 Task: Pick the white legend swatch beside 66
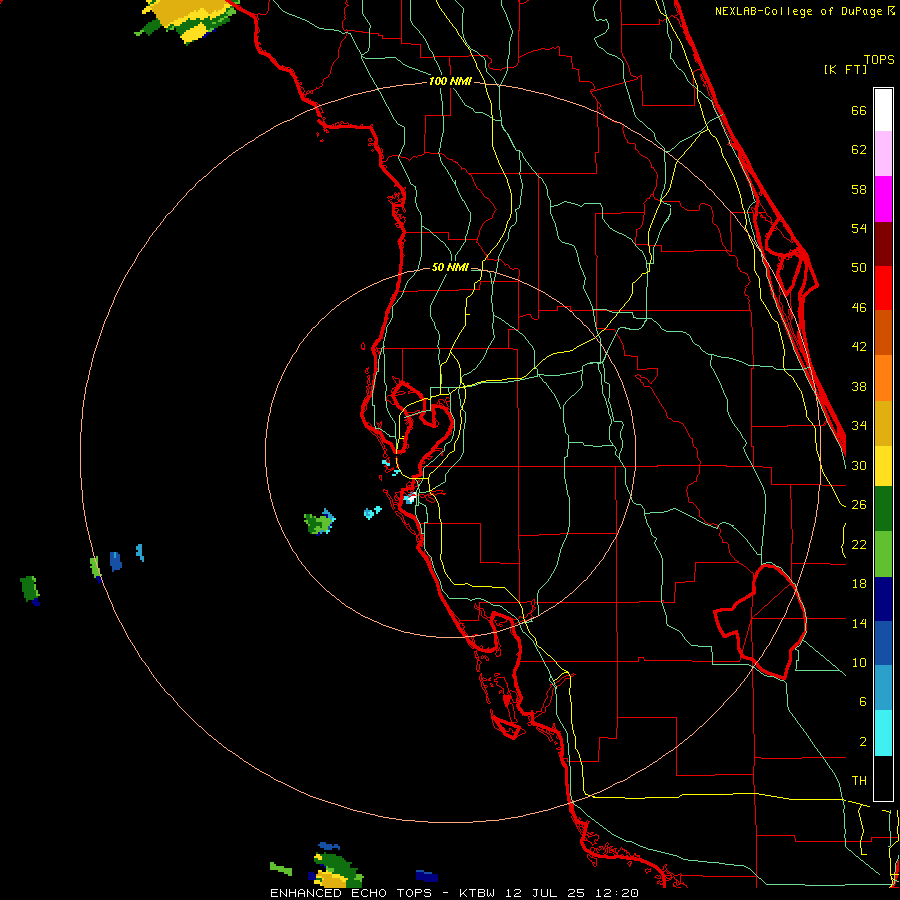[883, 110]
